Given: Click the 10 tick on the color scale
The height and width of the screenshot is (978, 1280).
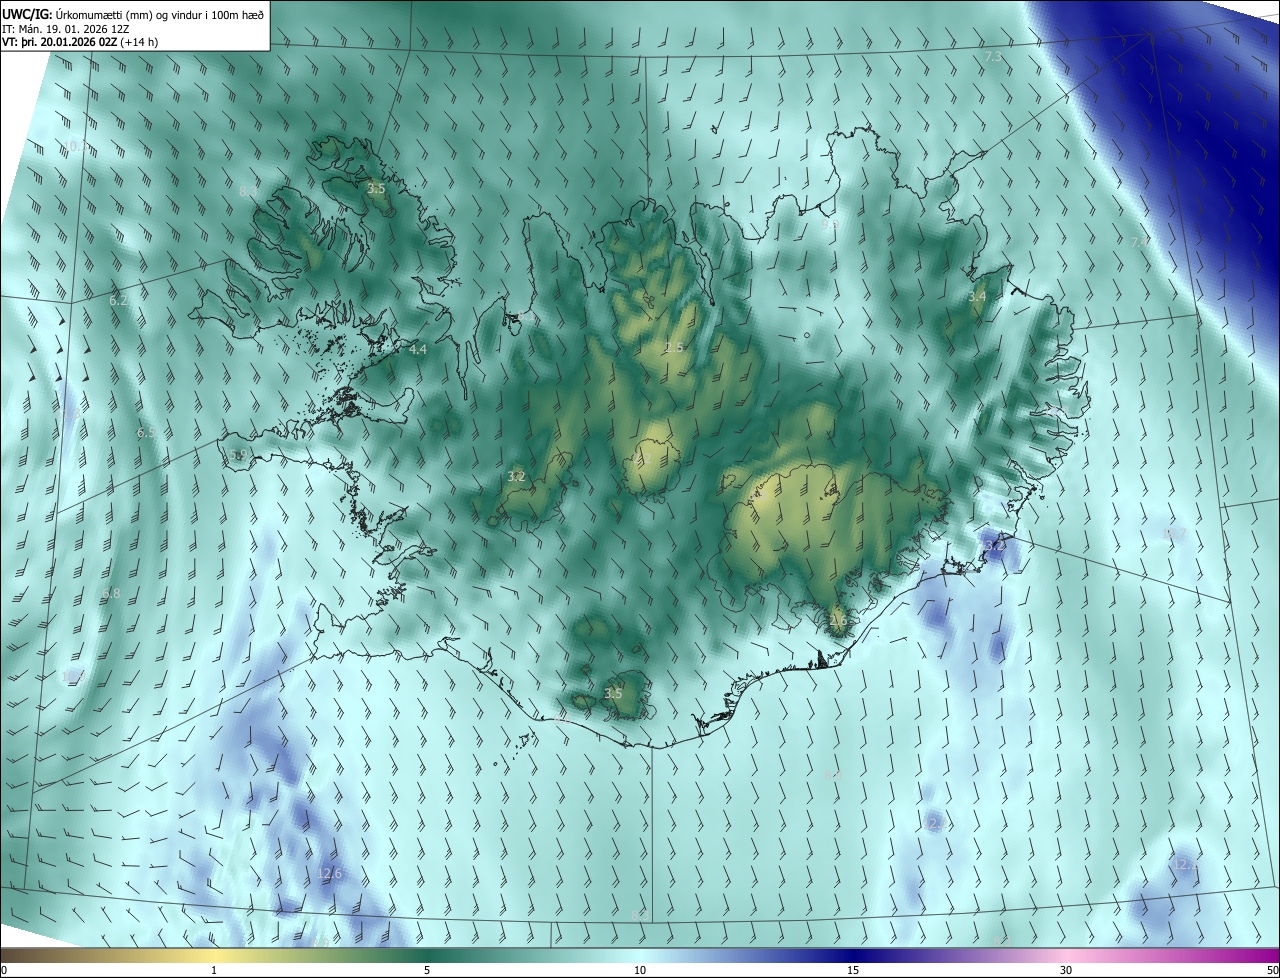Looking at the screenshot, I should 640,970.
